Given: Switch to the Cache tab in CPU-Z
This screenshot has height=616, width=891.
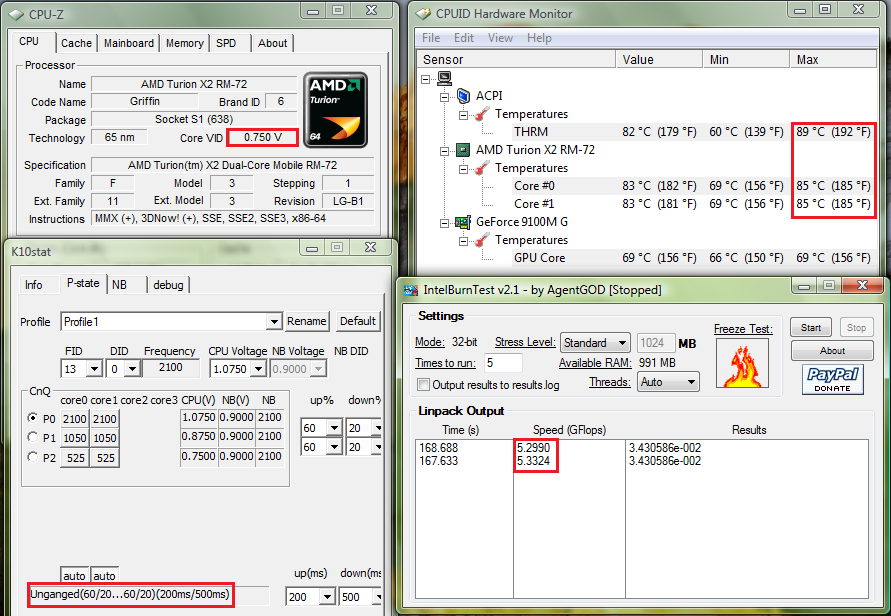Looking at the screenshot, I should (76, 43).
